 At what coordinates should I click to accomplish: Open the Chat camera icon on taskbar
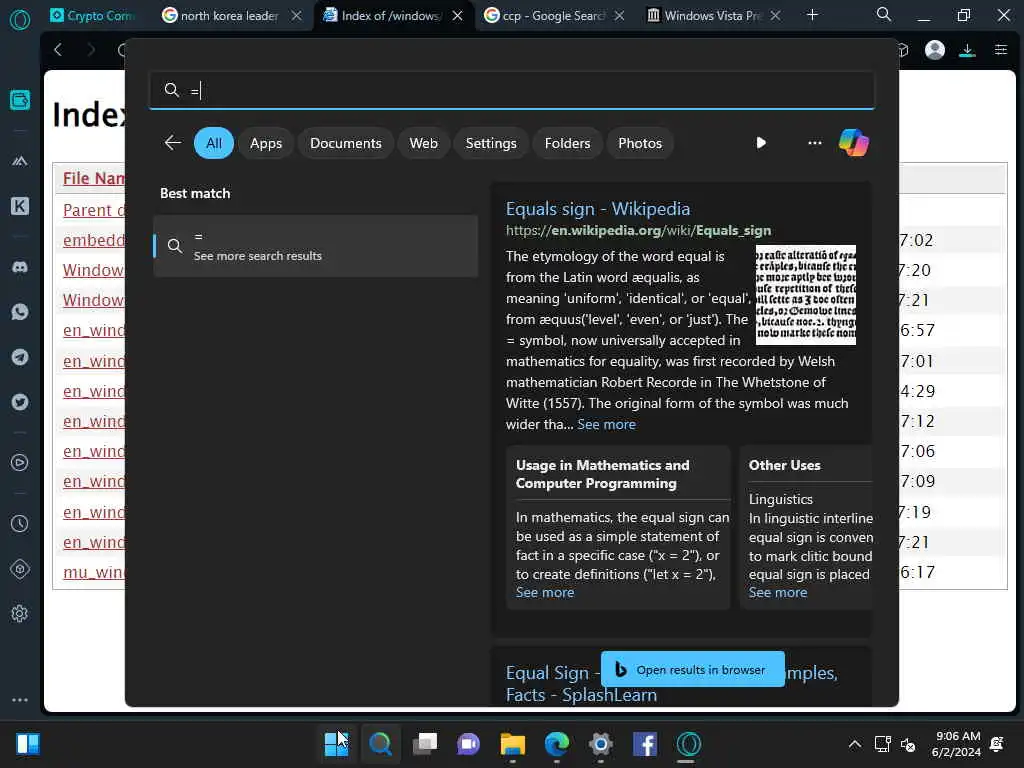click(468, 743)
